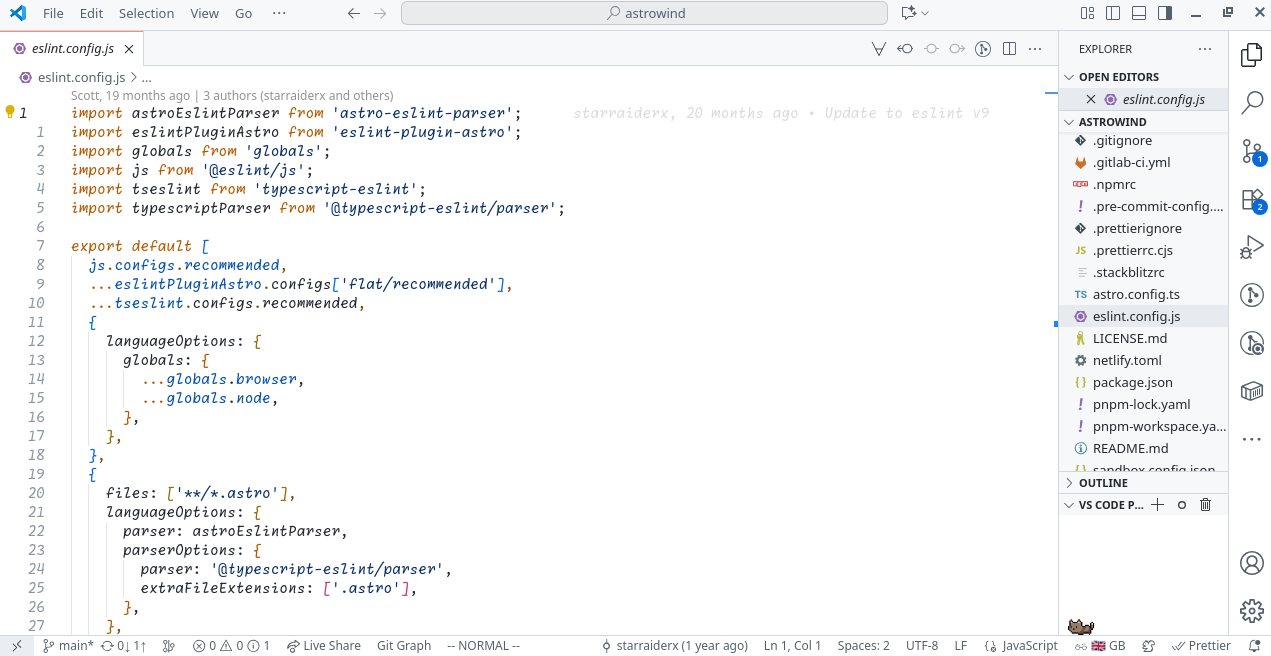Show additional views via the activity bar ellipsis
This screenshot has width=1271, height=656.
(1251, 439)
